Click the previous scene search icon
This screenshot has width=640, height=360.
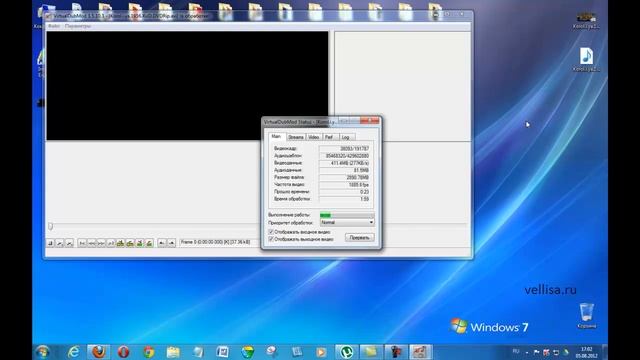coord(140,243)
